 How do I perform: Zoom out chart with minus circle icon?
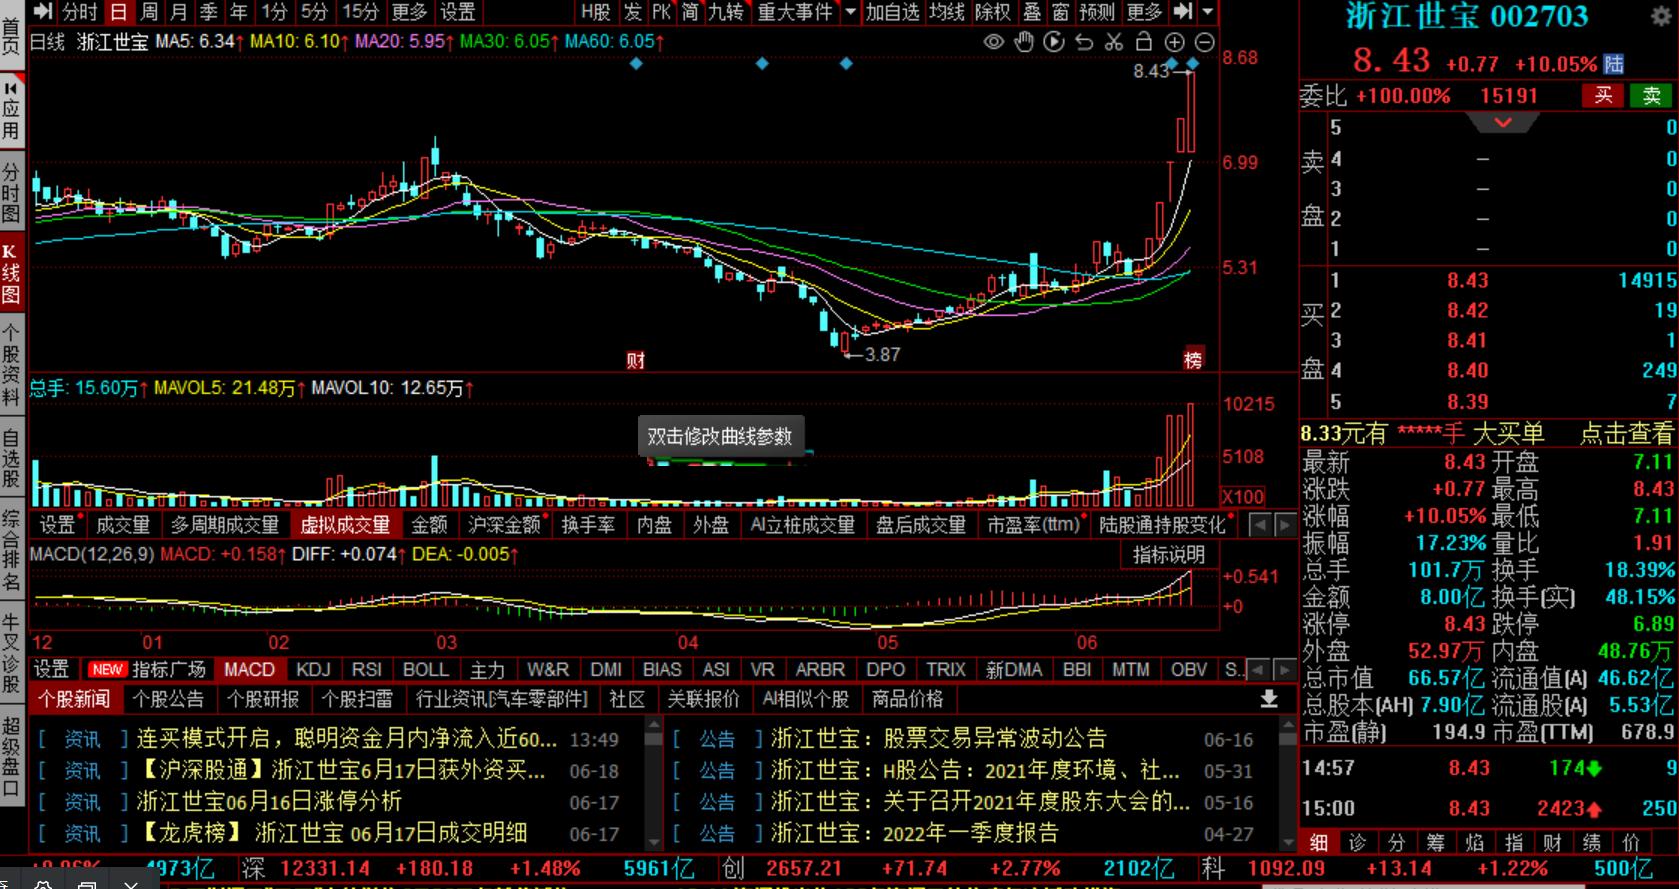(1205, 42)
